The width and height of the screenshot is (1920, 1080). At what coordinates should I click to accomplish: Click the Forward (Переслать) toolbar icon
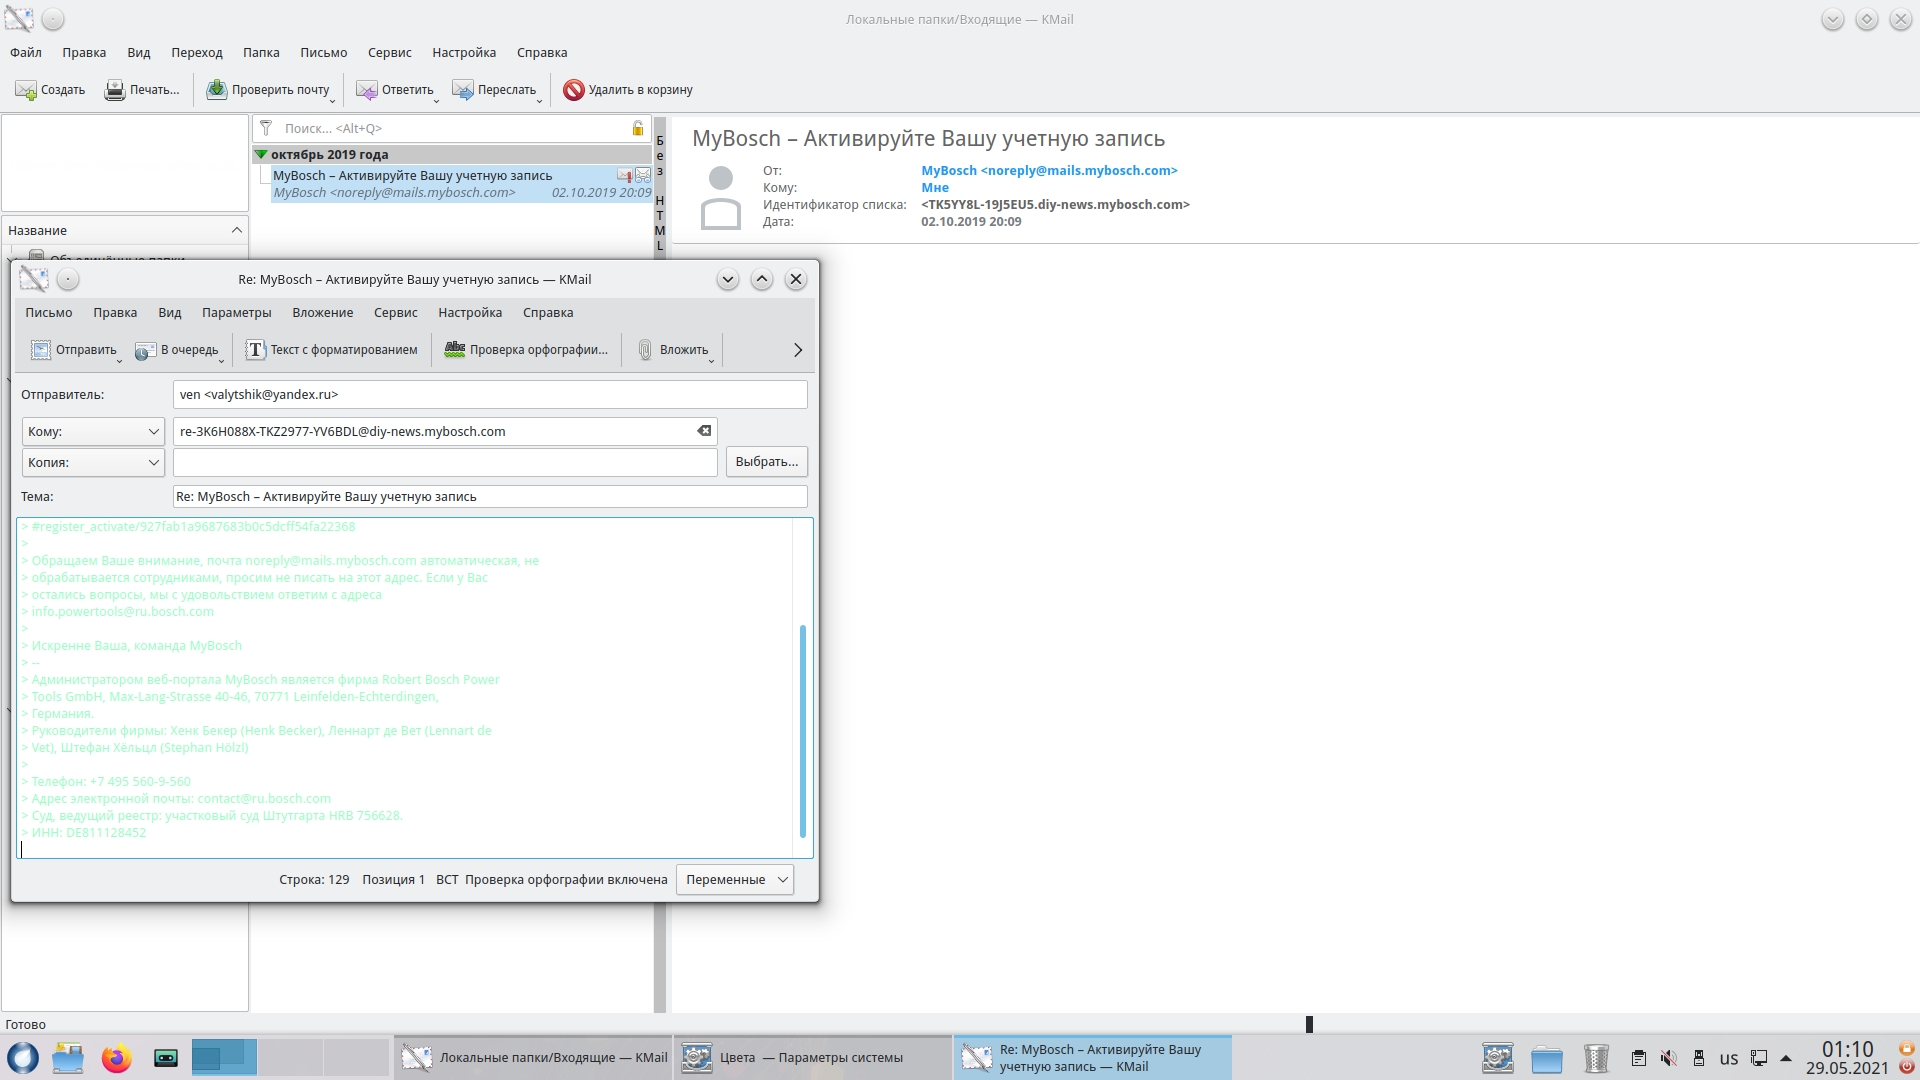pos(463,90)
